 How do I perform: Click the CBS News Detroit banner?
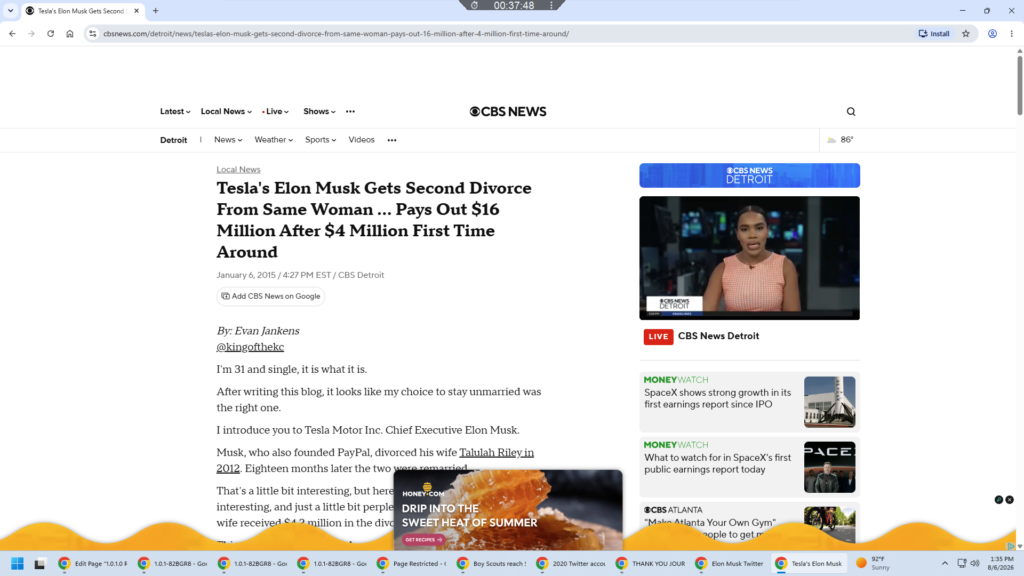click(x=750, y=175)
